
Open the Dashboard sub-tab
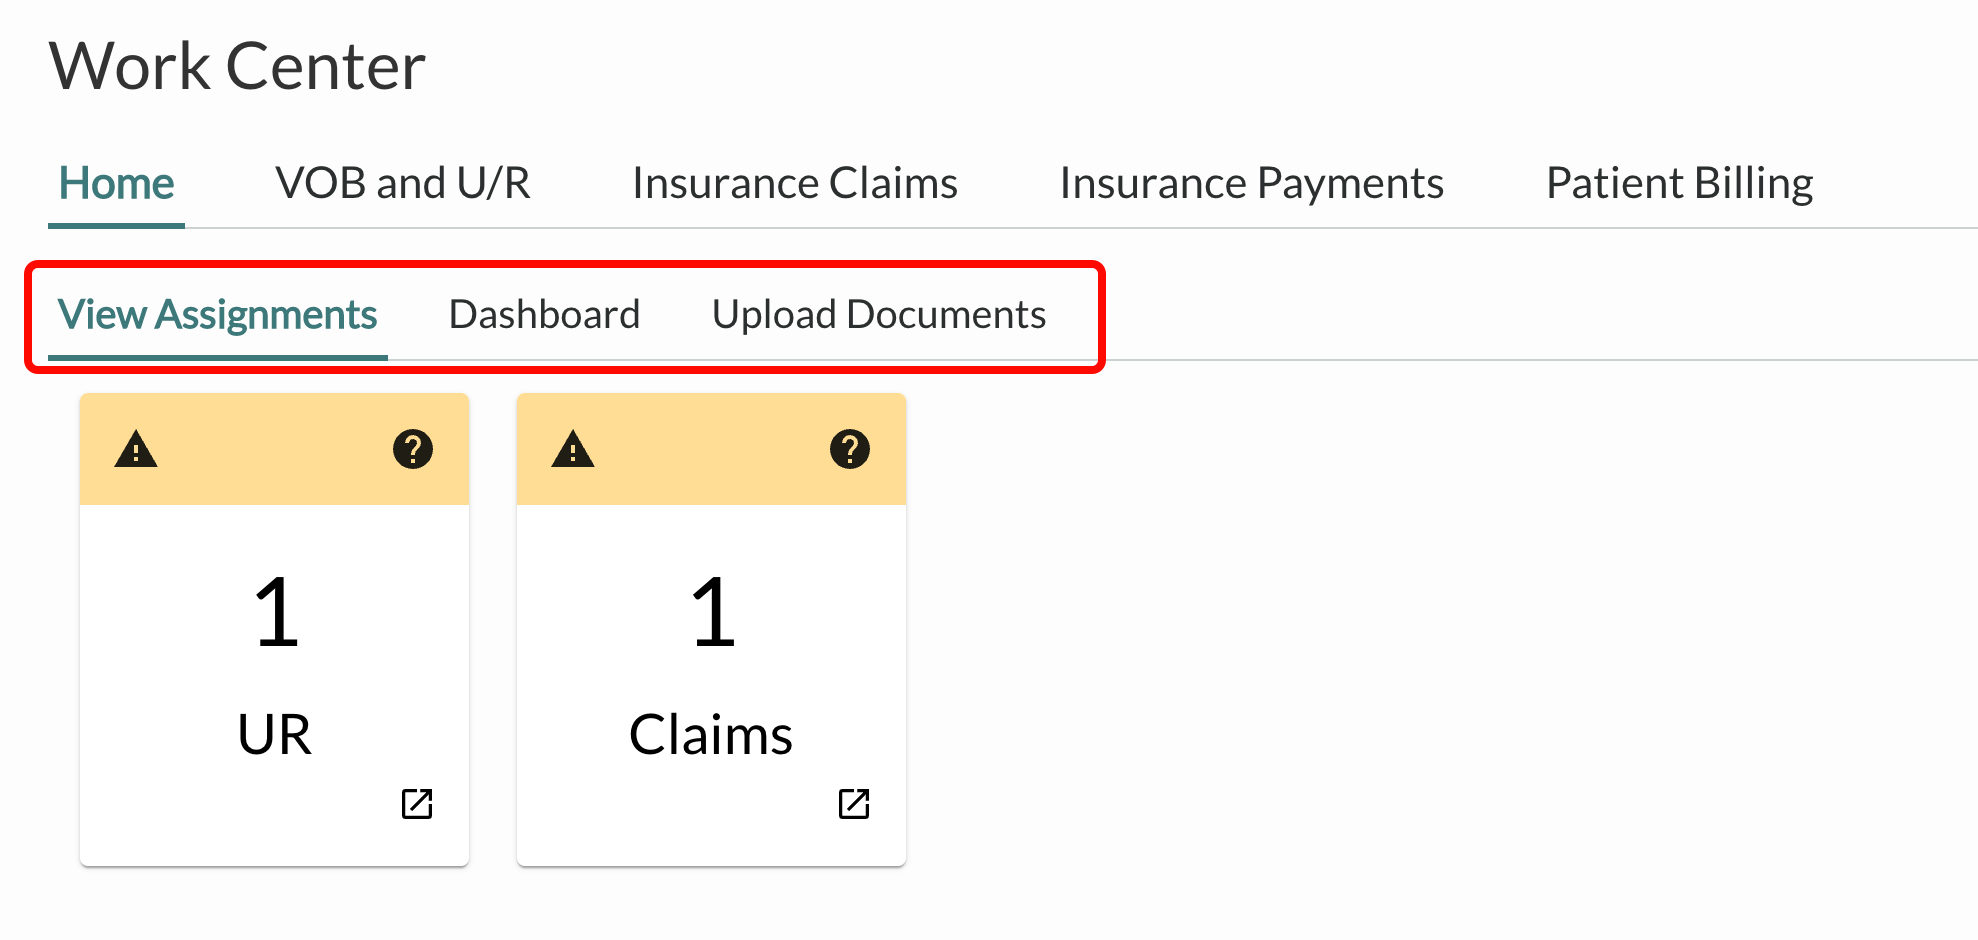pos(544,315)
